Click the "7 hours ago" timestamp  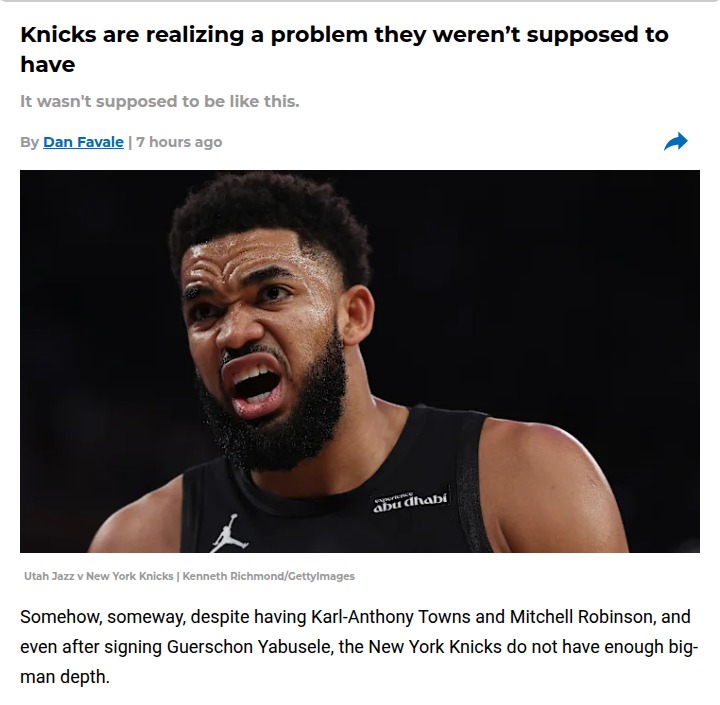click(x=179, y=142)
